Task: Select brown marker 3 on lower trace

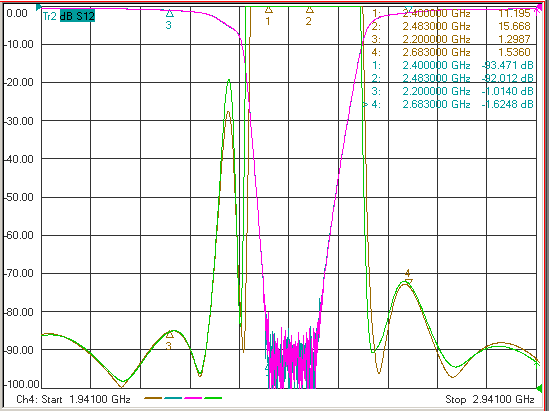Action: click(169, 335)
